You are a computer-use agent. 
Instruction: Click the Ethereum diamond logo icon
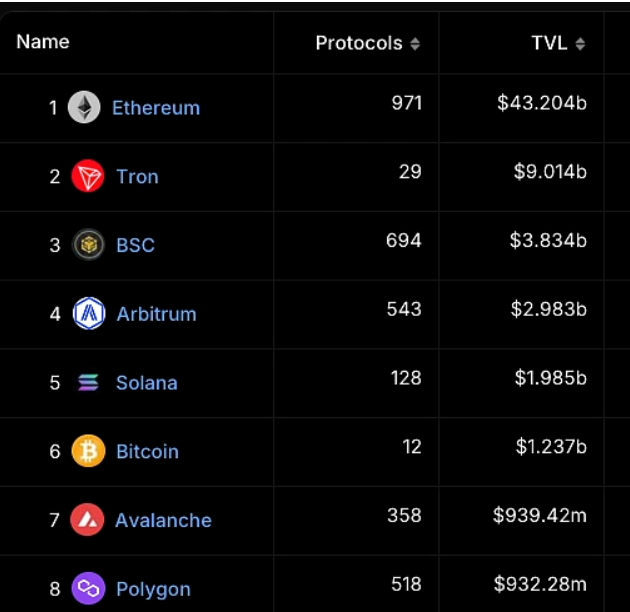click(x=84, y=107)
